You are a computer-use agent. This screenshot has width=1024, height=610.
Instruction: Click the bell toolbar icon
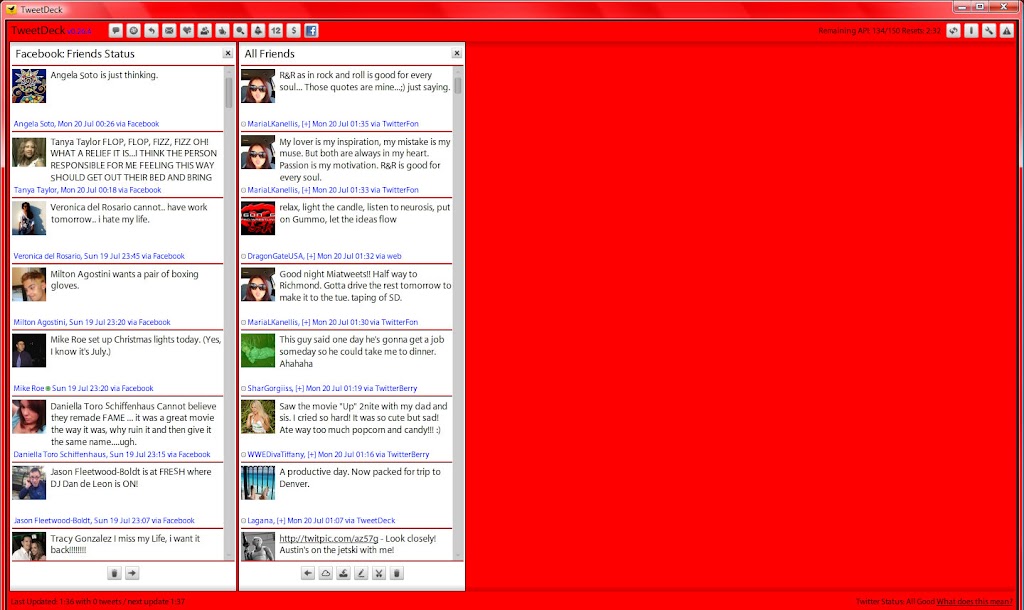258,31
